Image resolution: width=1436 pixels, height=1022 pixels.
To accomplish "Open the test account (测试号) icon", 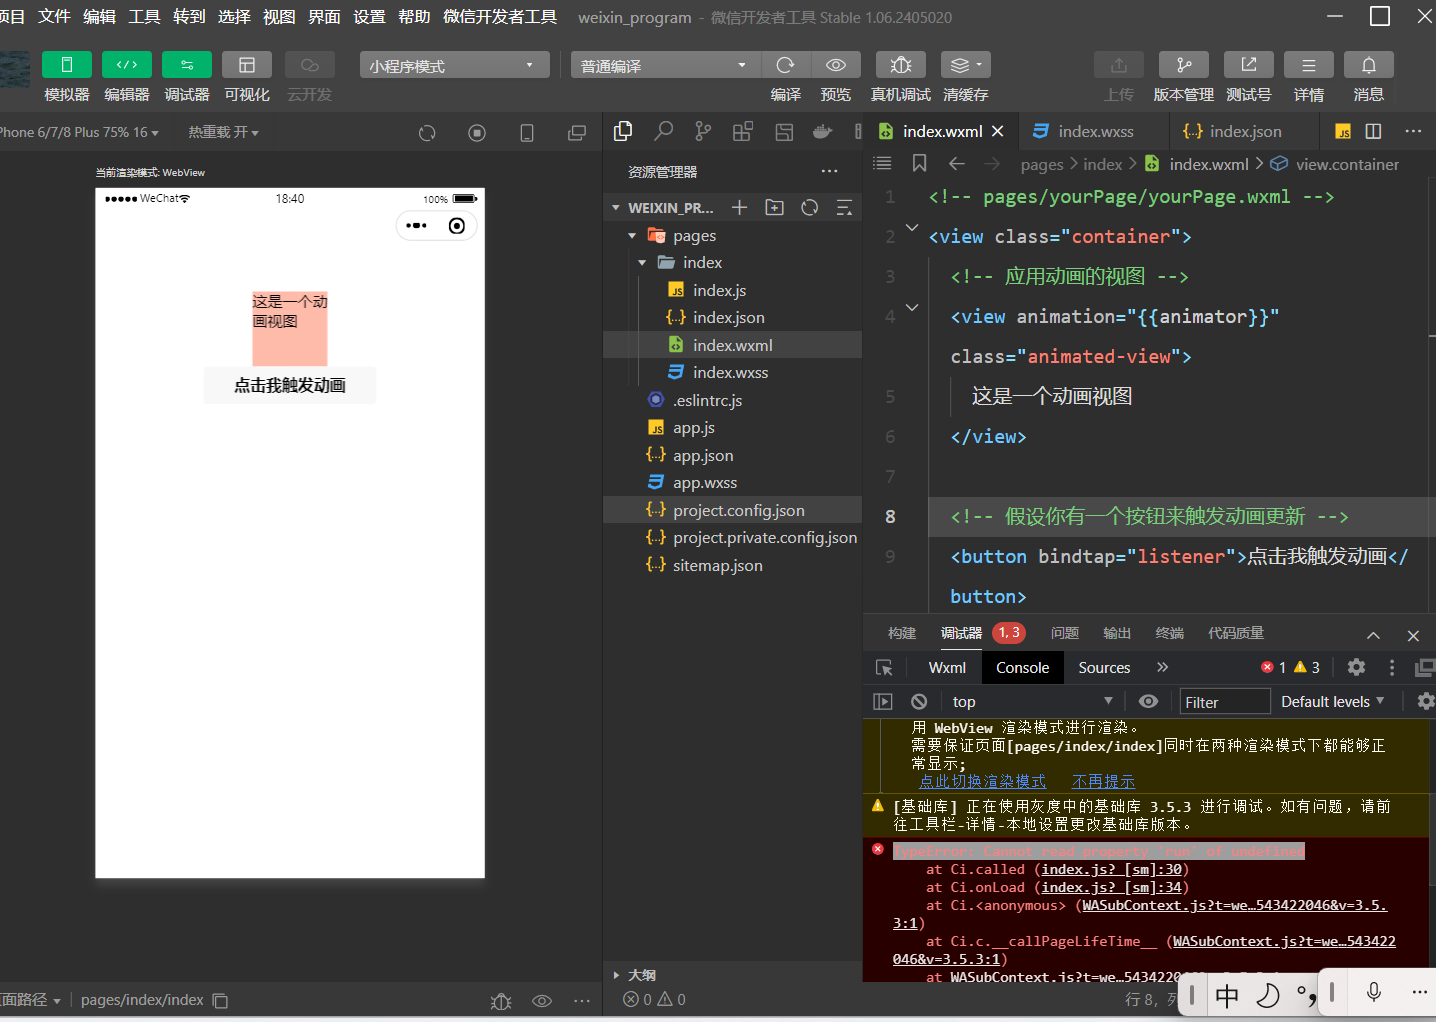I will point(1249,65).
